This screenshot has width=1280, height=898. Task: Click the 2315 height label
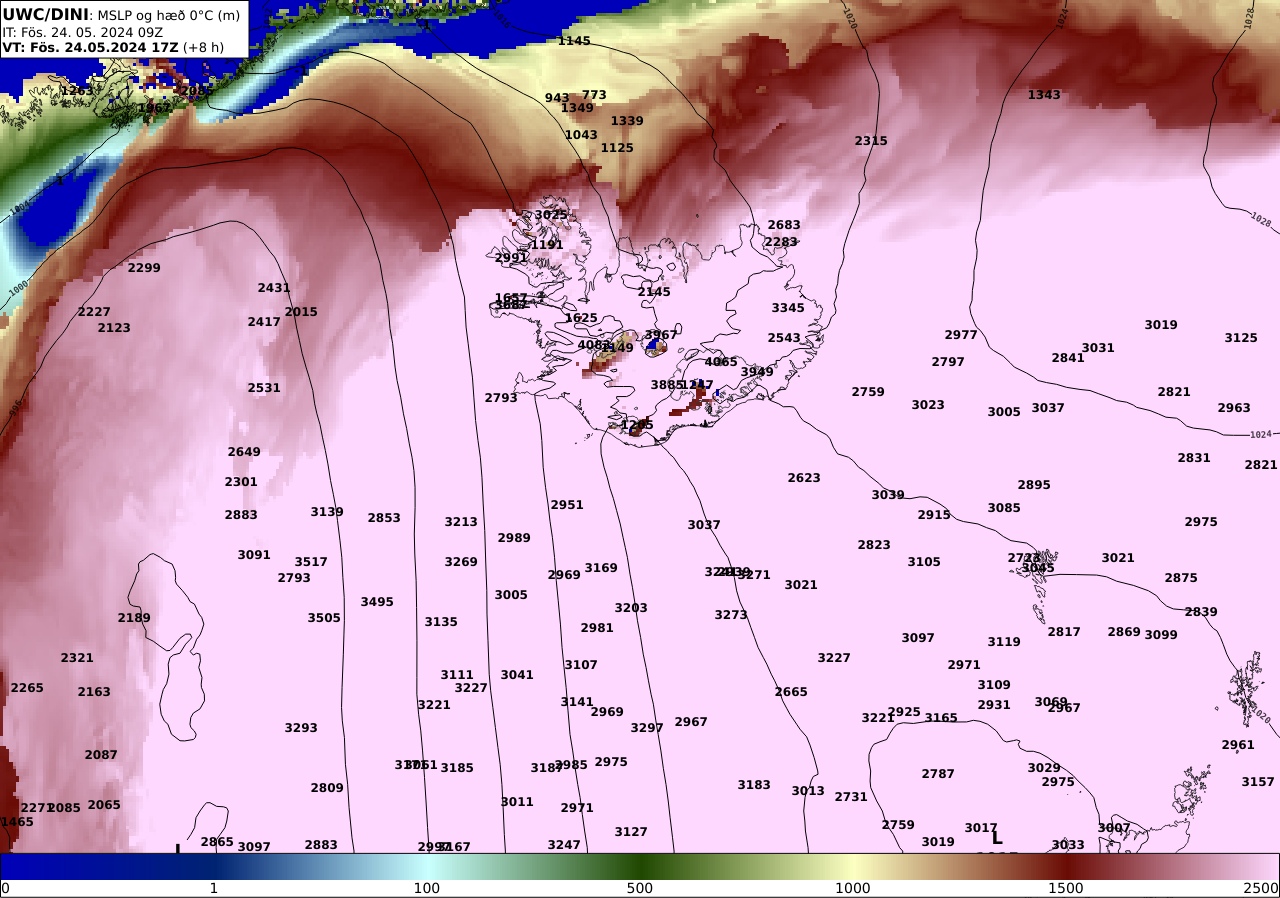871,141
